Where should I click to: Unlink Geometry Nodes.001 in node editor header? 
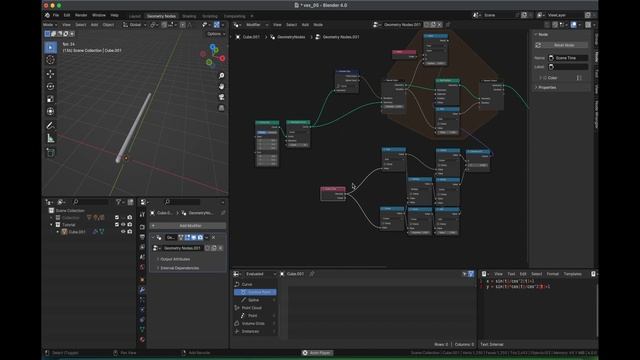440,25
